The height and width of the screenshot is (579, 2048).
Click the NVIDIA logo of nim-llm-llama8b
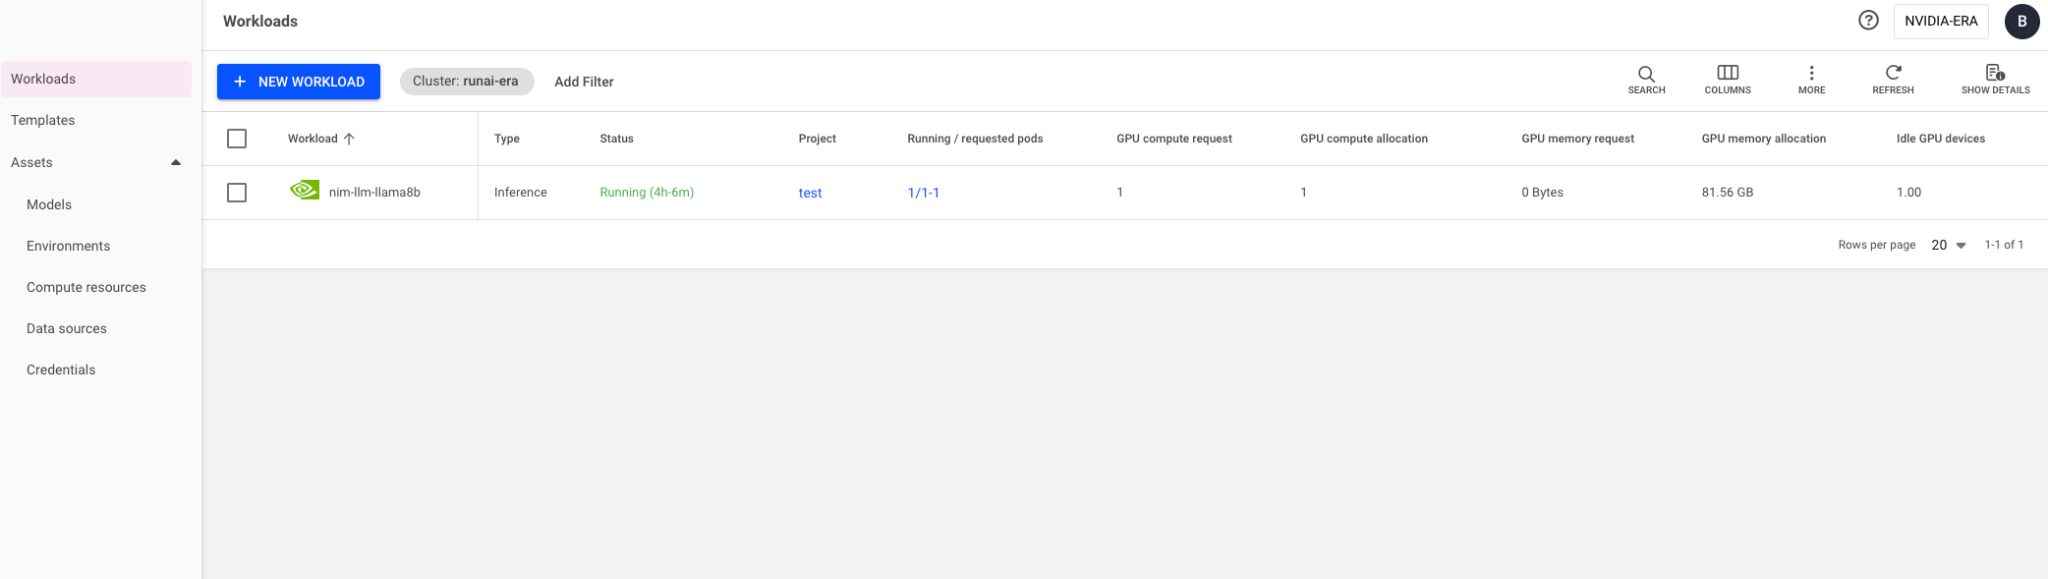click(304, 190)
